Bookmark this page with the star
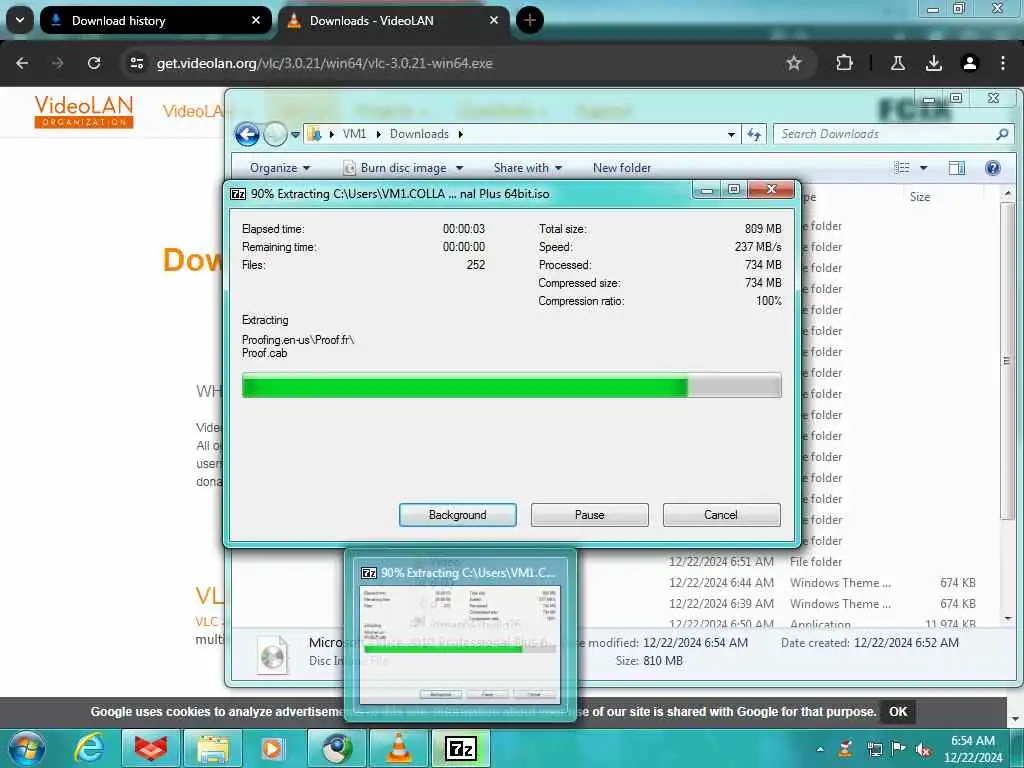 click(x=793, y=63)
